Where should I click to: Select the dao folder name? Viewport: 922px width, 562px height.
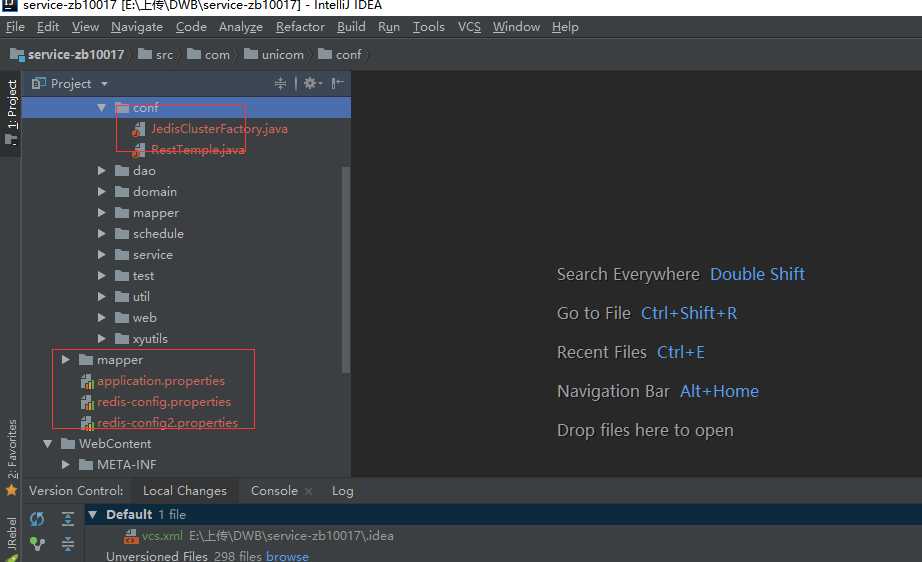pyautogui.click(x=144, y=170)
